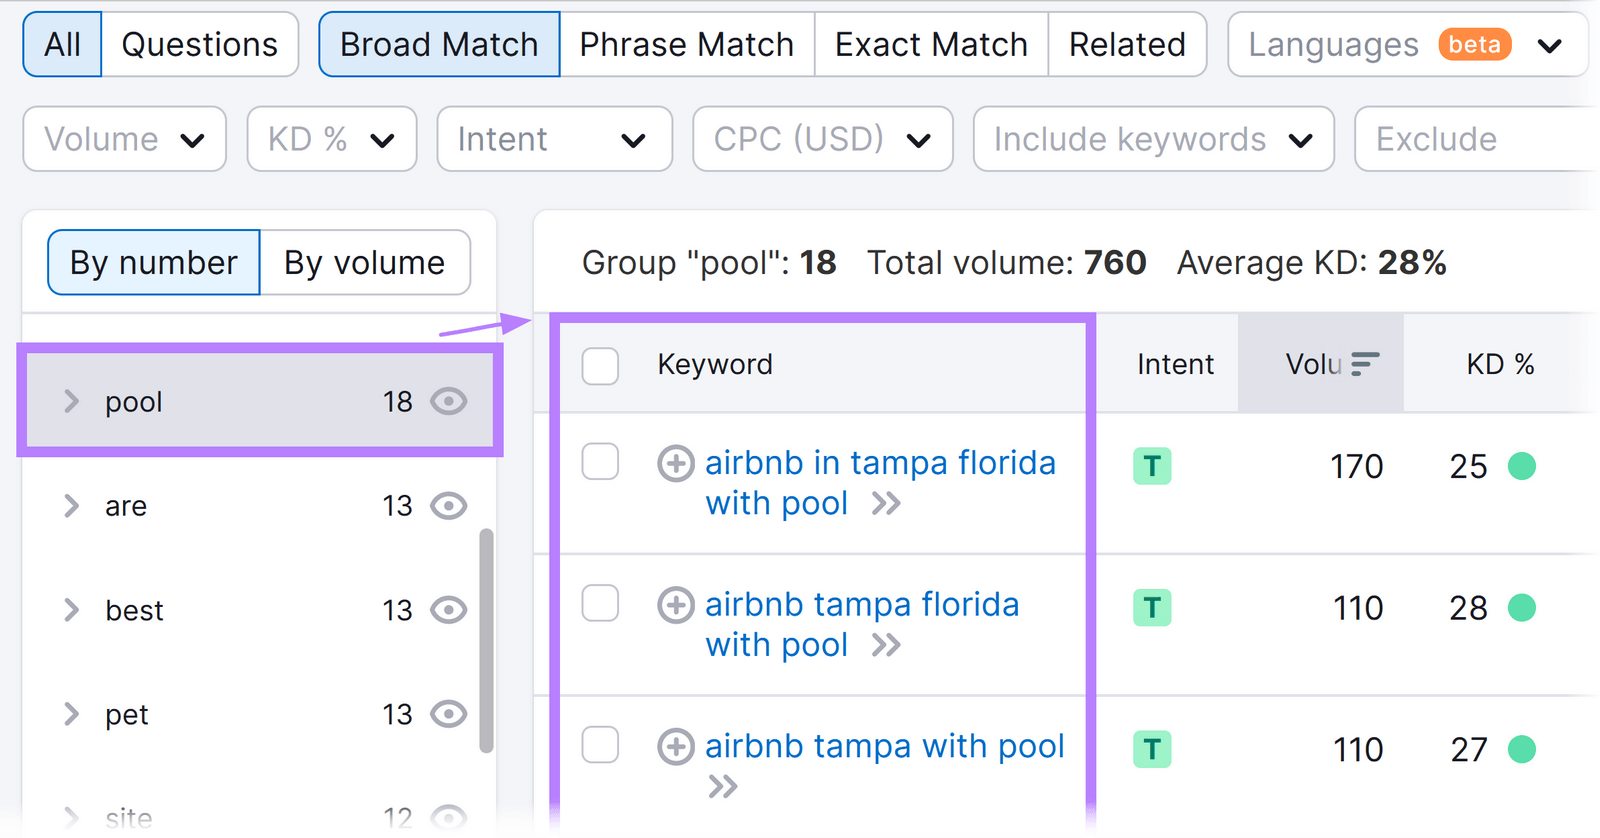Click volume value 170

click(1356, 466)
